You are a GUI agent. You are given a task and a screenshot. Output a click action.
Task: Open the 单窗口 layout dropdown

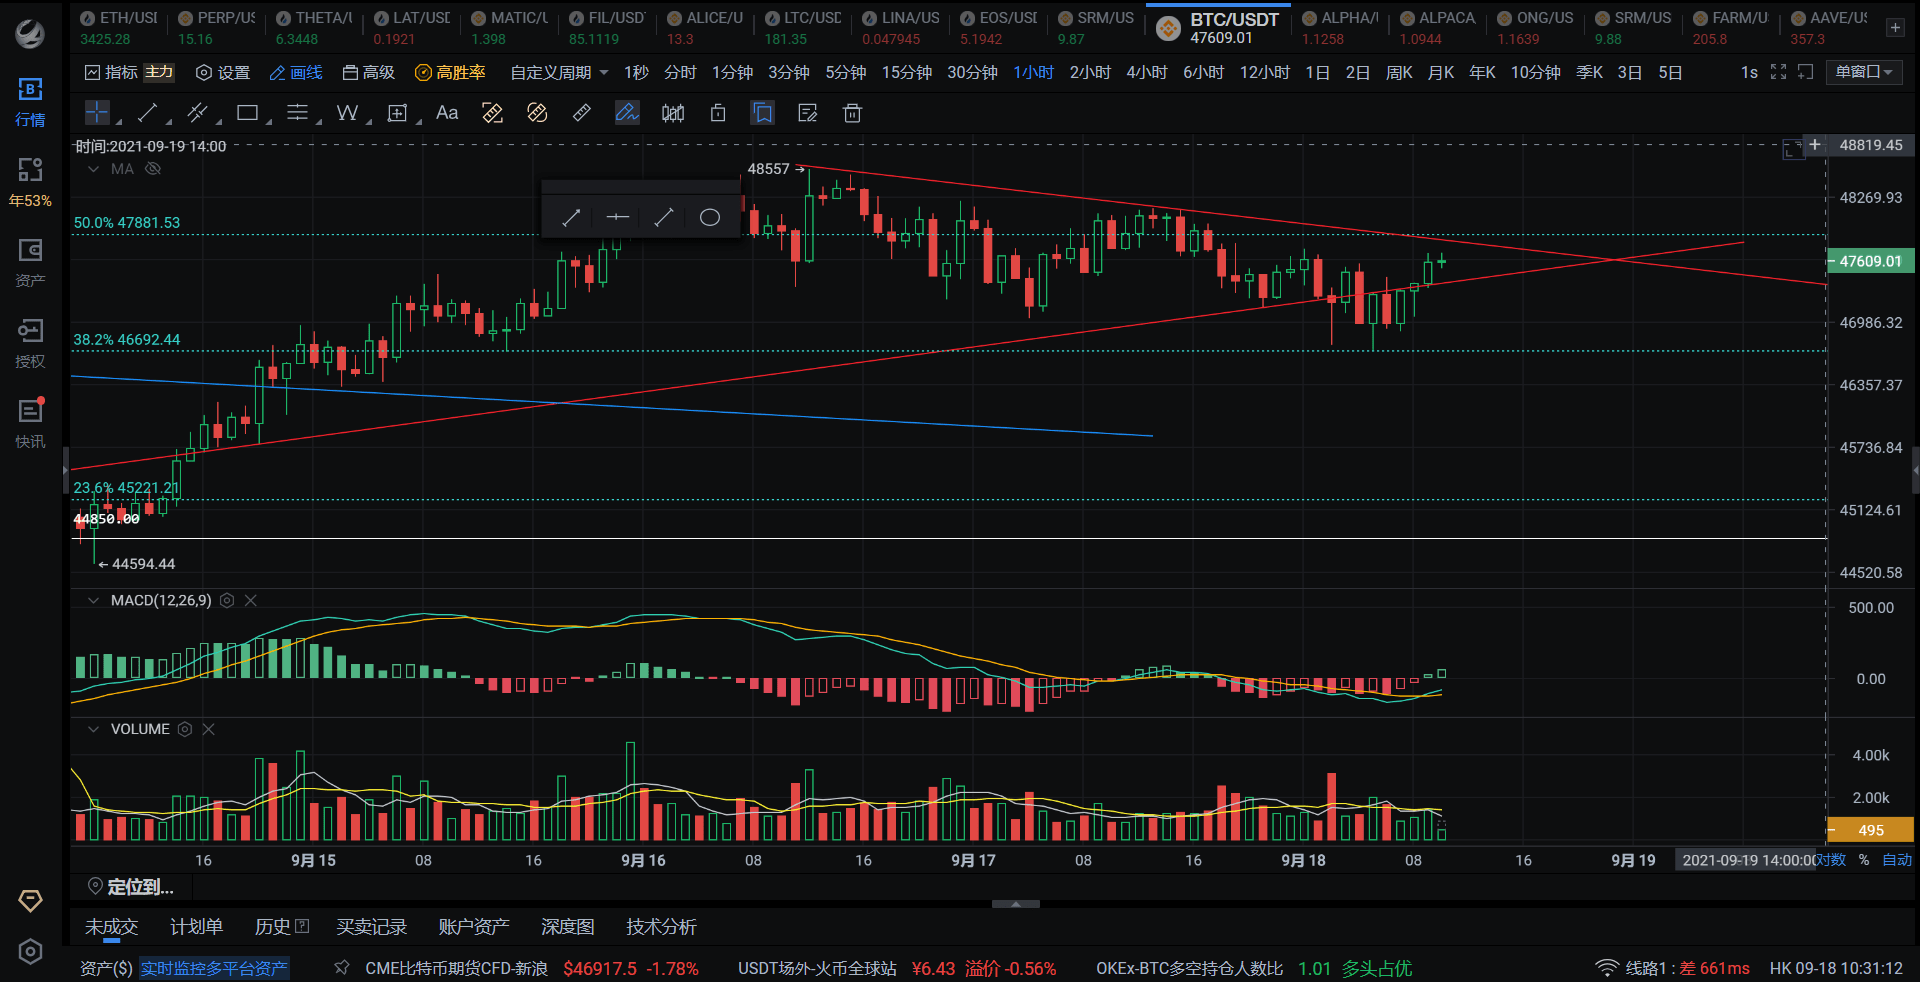(x=1862, y=72)
